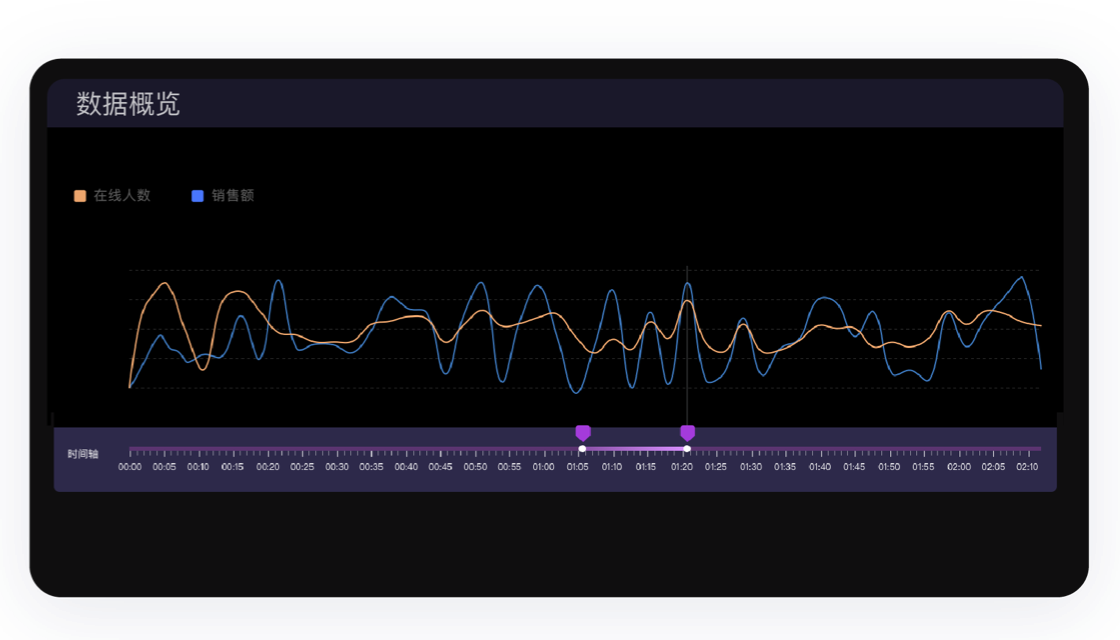Toggle the 销售额 series label
Image resolution: width=1120 pixels, height=640 pixels.
coord(233,196)
